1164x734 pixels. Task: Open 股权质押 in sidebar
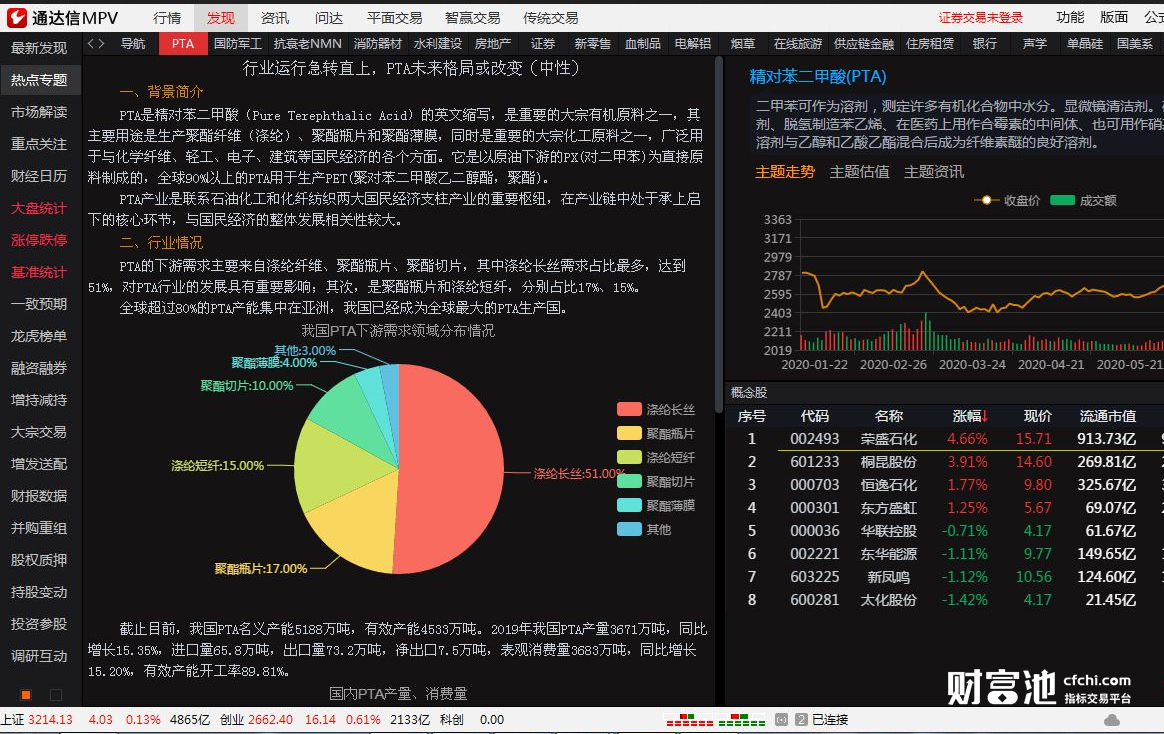[39, 560]
